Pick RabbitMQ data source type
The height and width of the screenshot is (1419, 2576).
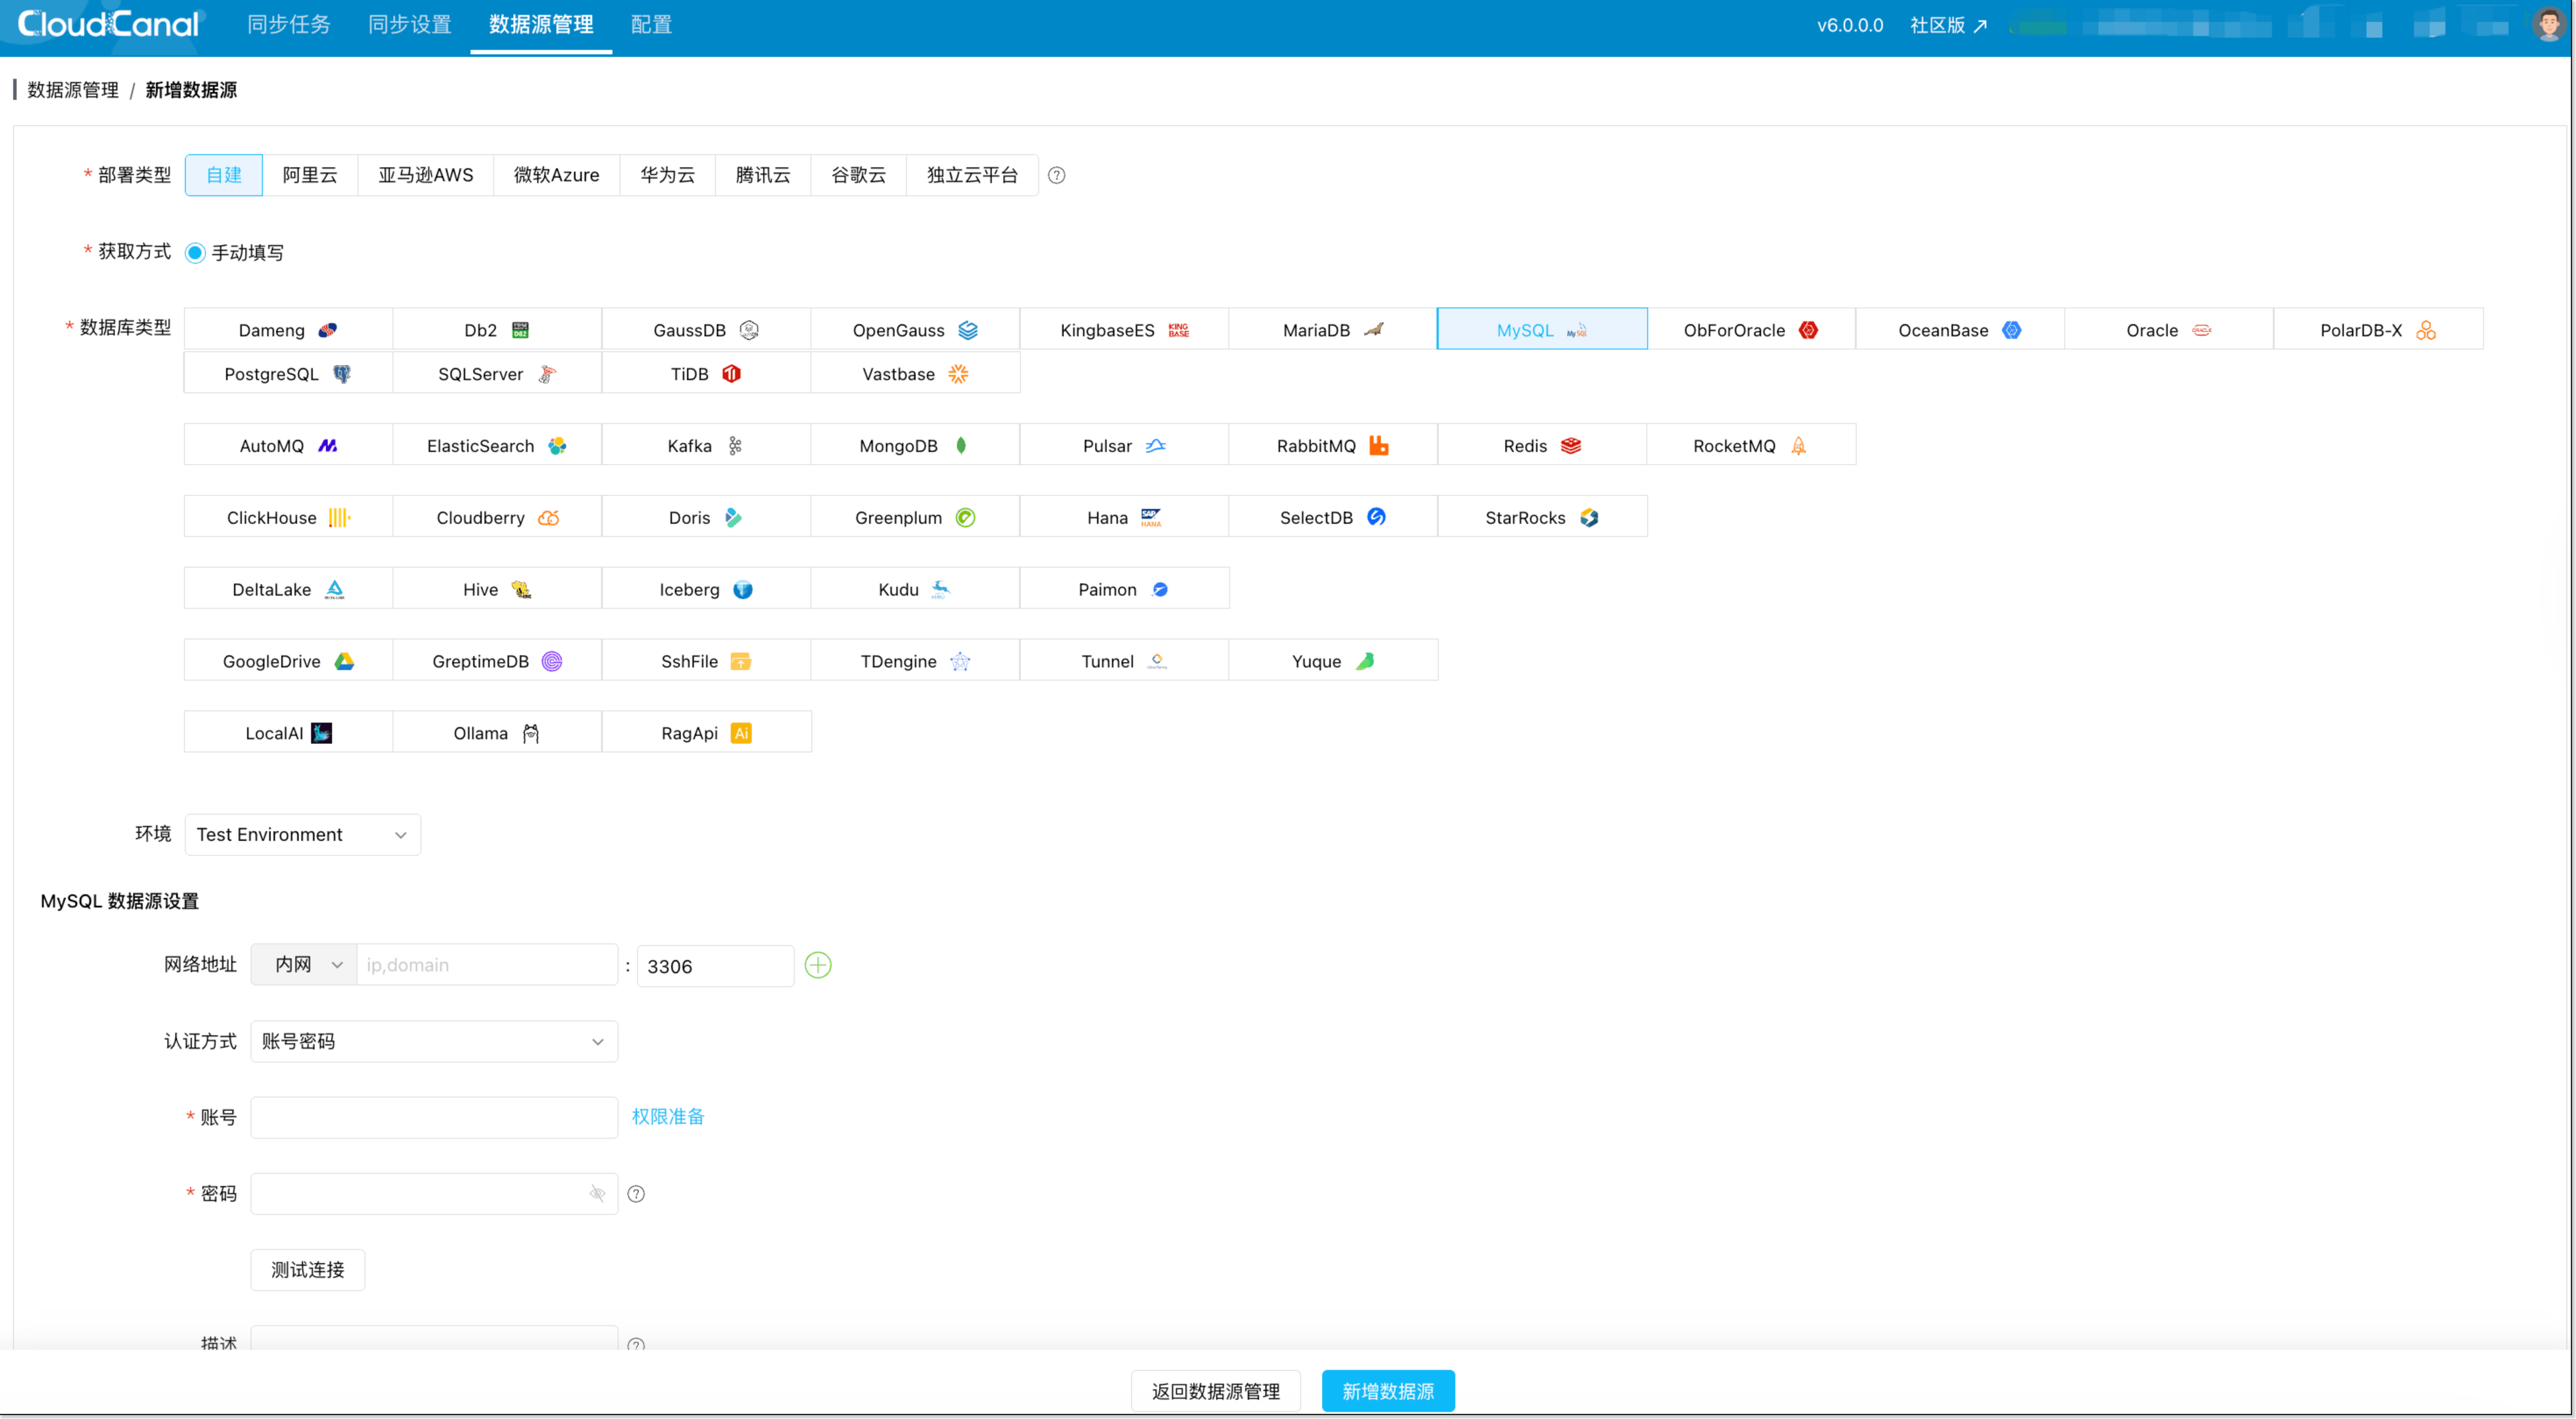point(1333,446)
